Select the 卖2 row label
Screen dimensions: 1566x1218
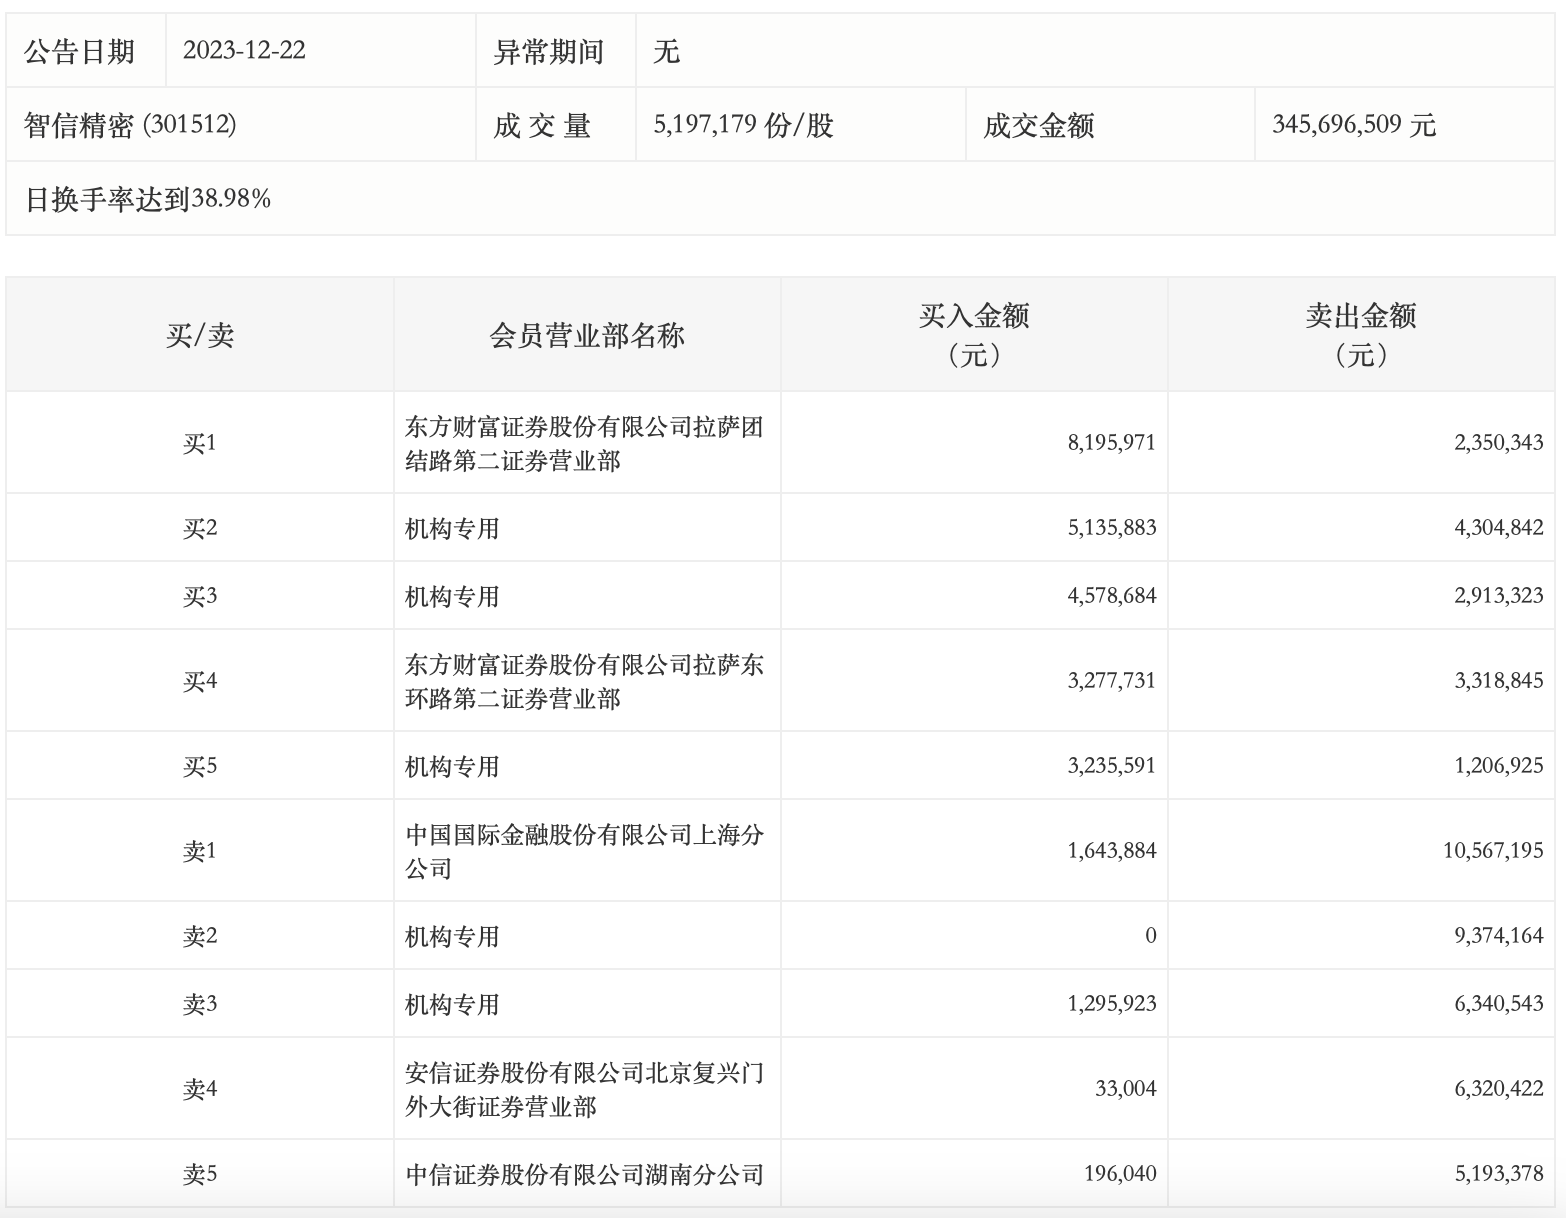click(200, 936)
